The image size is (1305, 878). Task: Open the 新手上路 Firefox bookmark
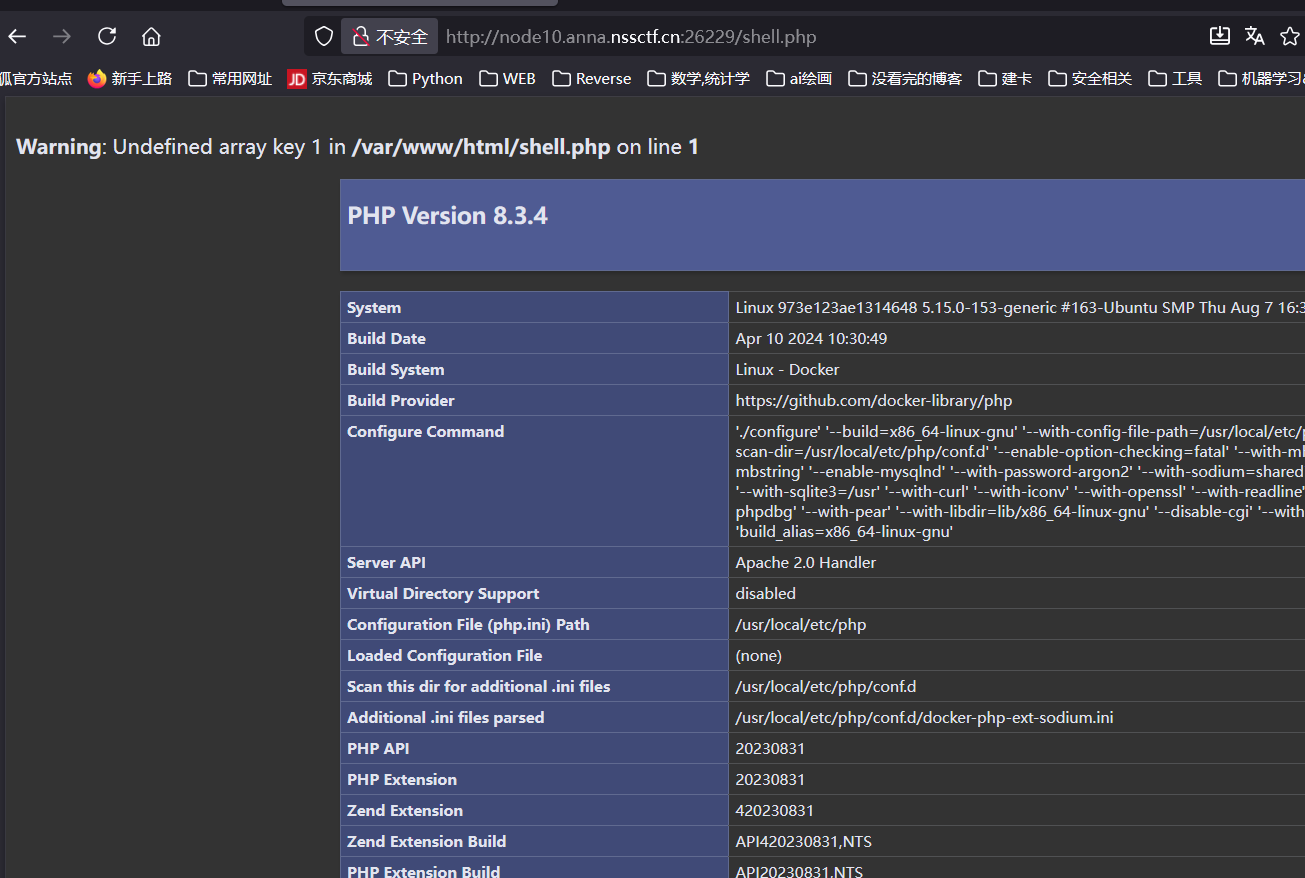click(x=130, y=78)
